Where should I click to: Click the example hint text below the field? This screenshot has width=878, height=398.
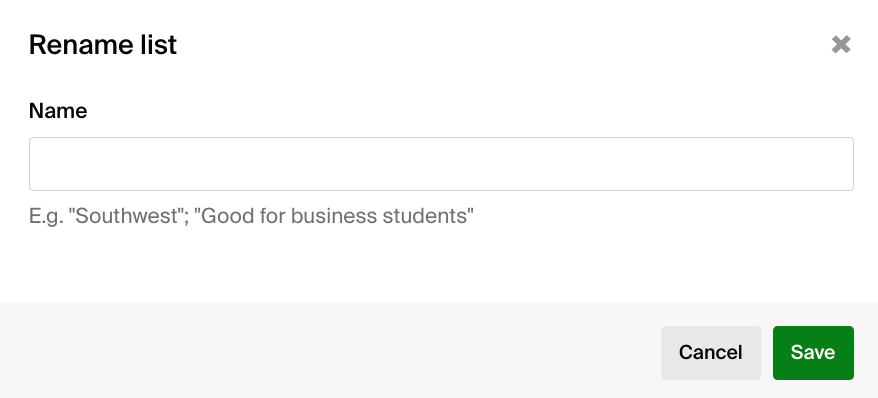pos(251,216)
